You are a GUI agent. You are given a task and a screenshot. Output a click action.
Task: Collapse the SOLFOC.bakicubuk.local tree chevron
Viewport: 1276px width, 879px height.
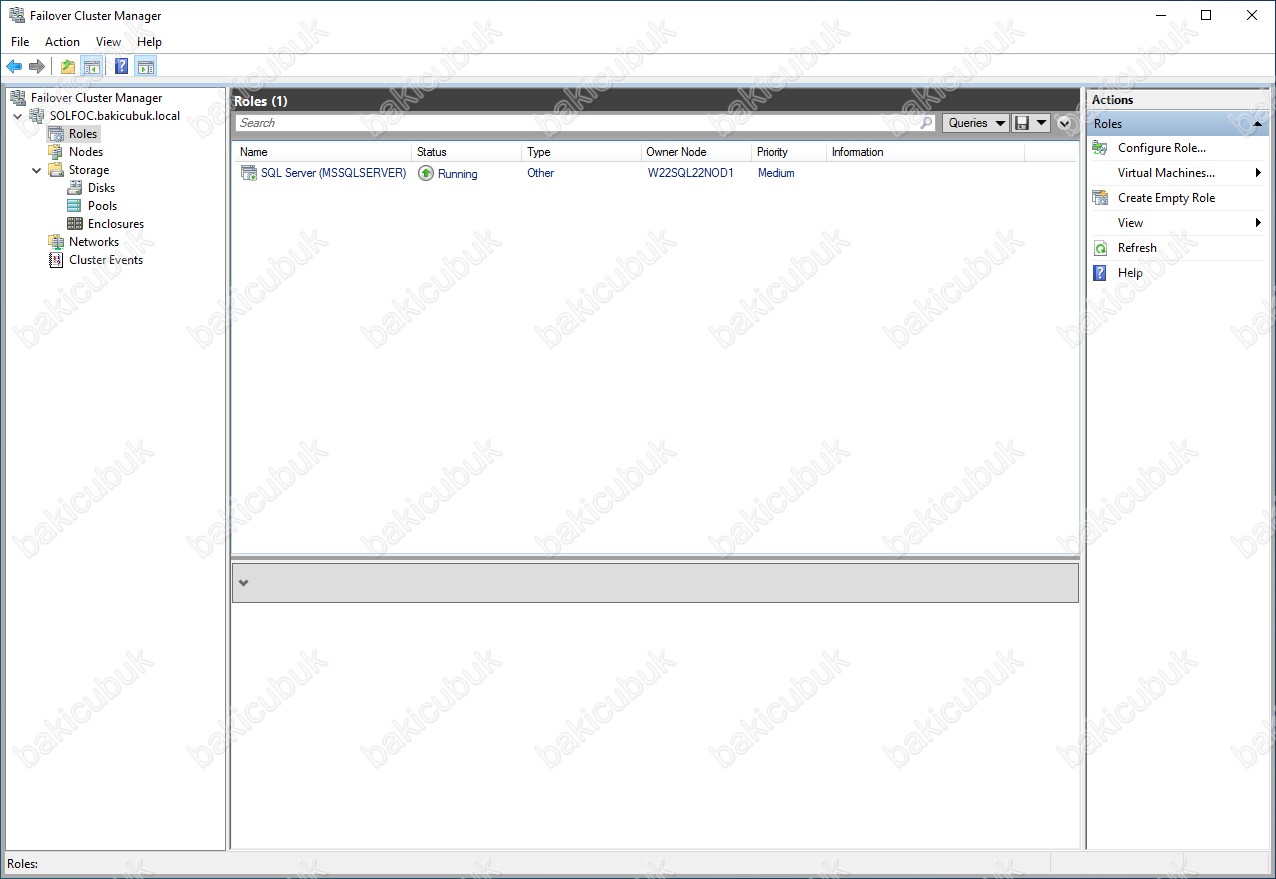pos(18,116)
